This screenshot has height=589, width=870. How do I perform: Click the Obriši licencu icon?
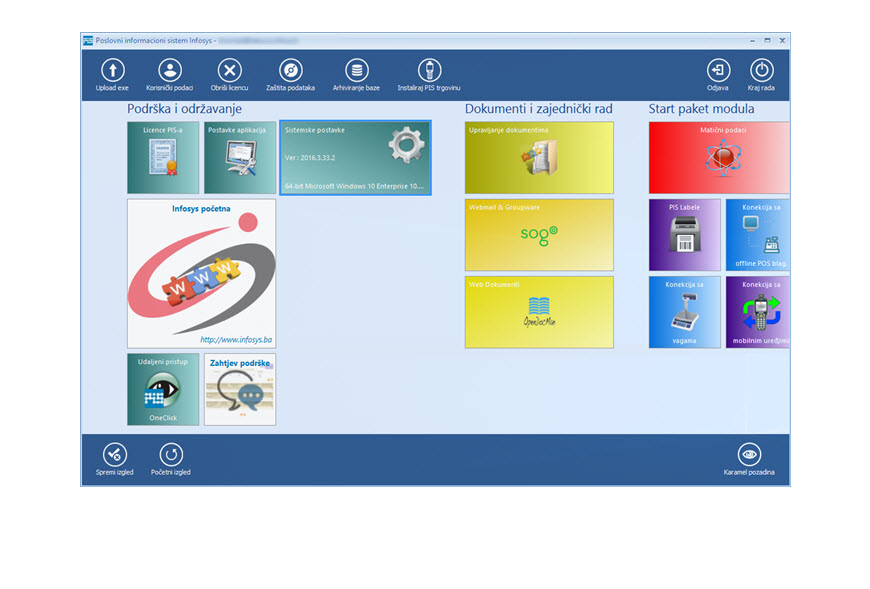(229, 70)
